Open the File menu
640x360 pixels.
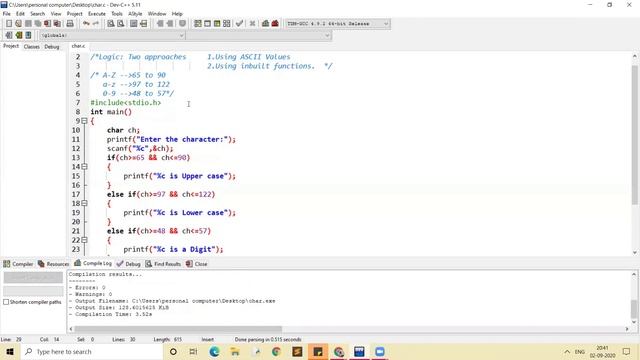click(x=7, y=14)
